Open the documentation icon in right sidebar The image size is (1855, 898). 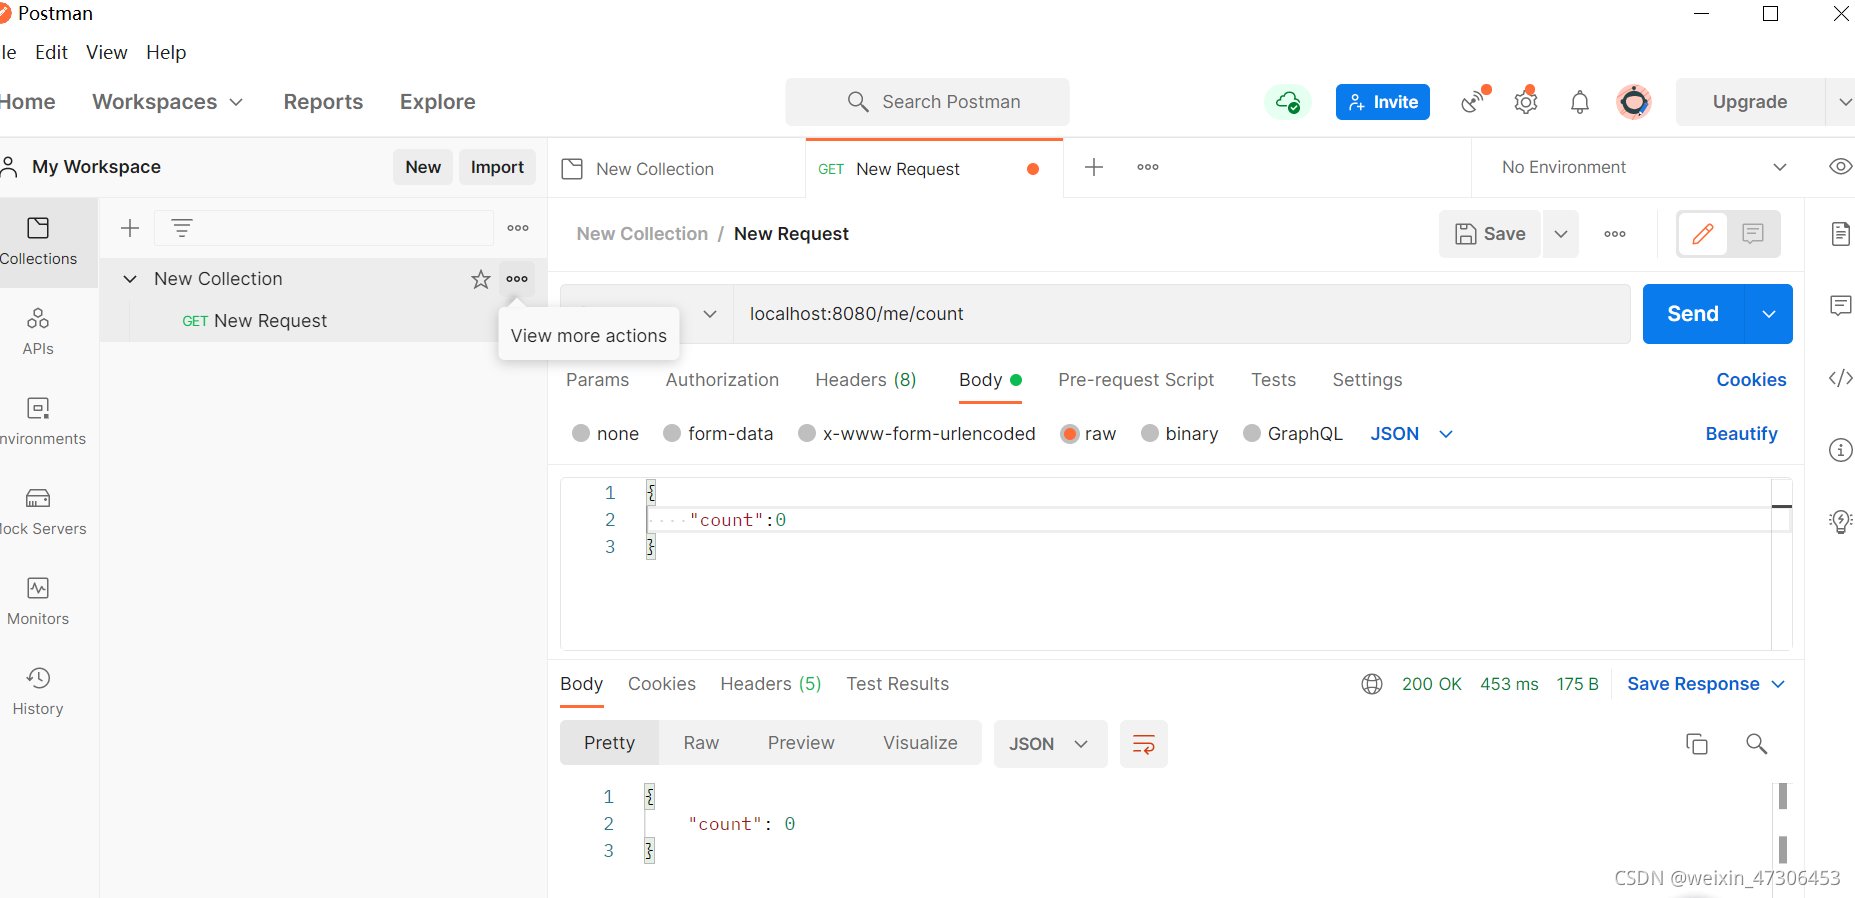pos(1840,234)
